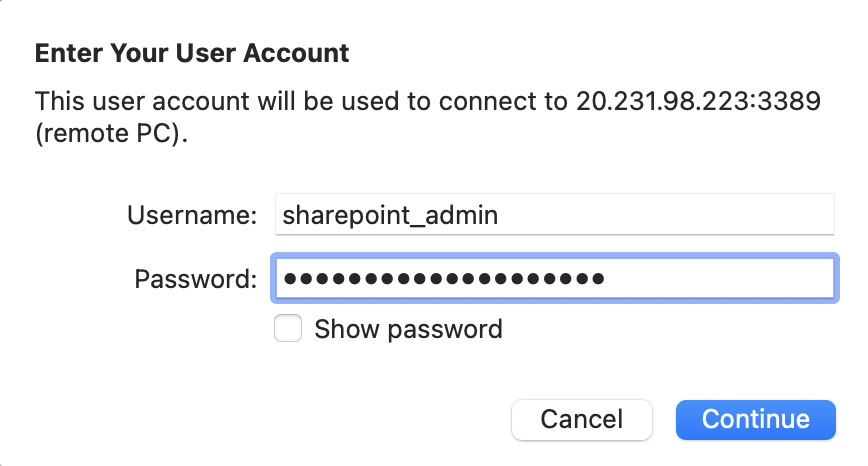
Task: Click the 20.231.98.223:3389 address text
Action: click(699, 102)
